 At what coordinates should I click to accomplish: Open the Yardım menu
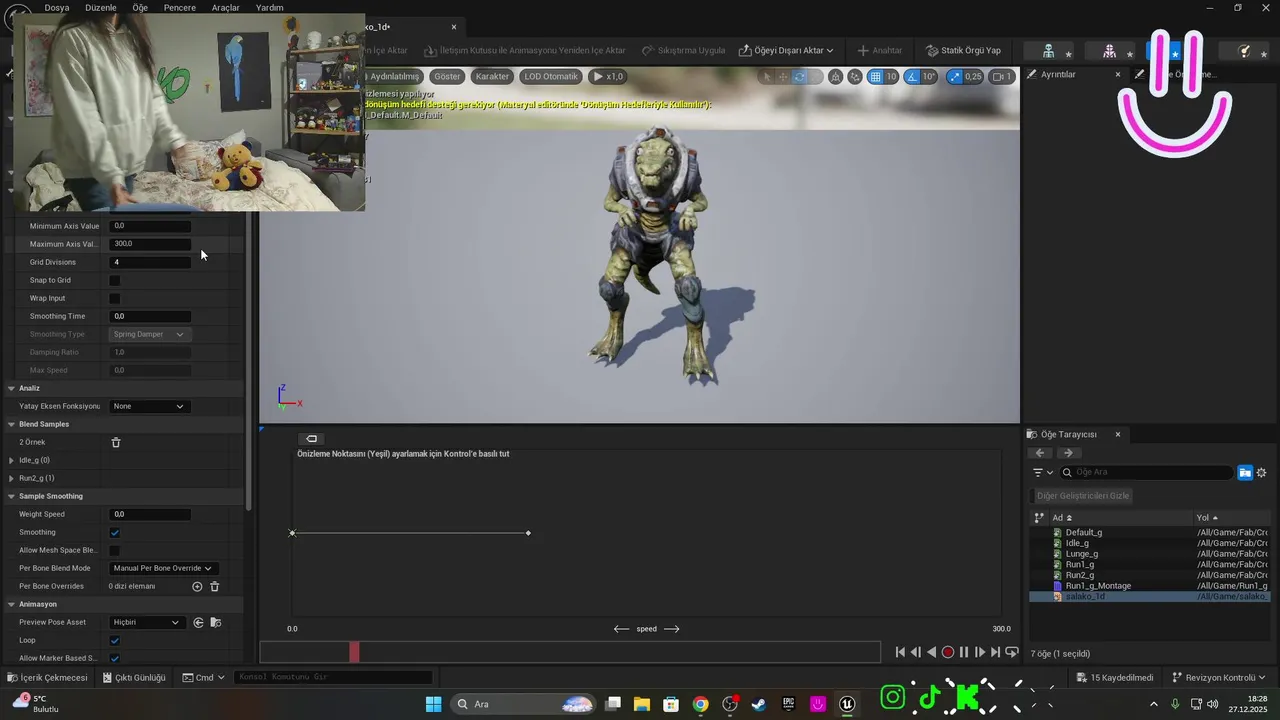click(x=270, y=7)
